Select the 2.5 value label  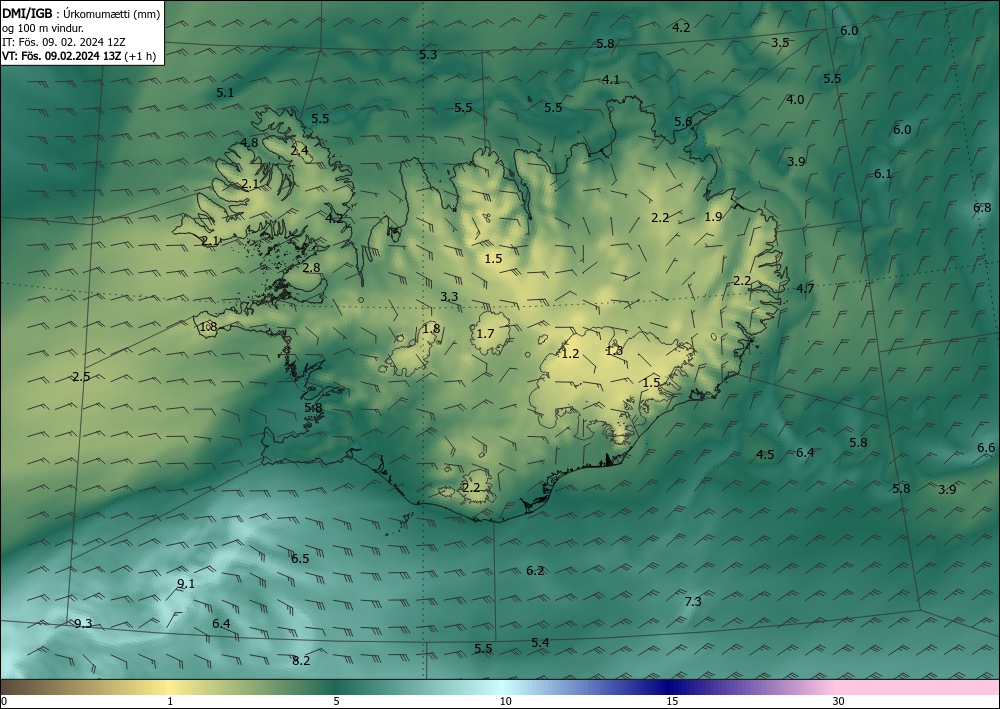81,377
